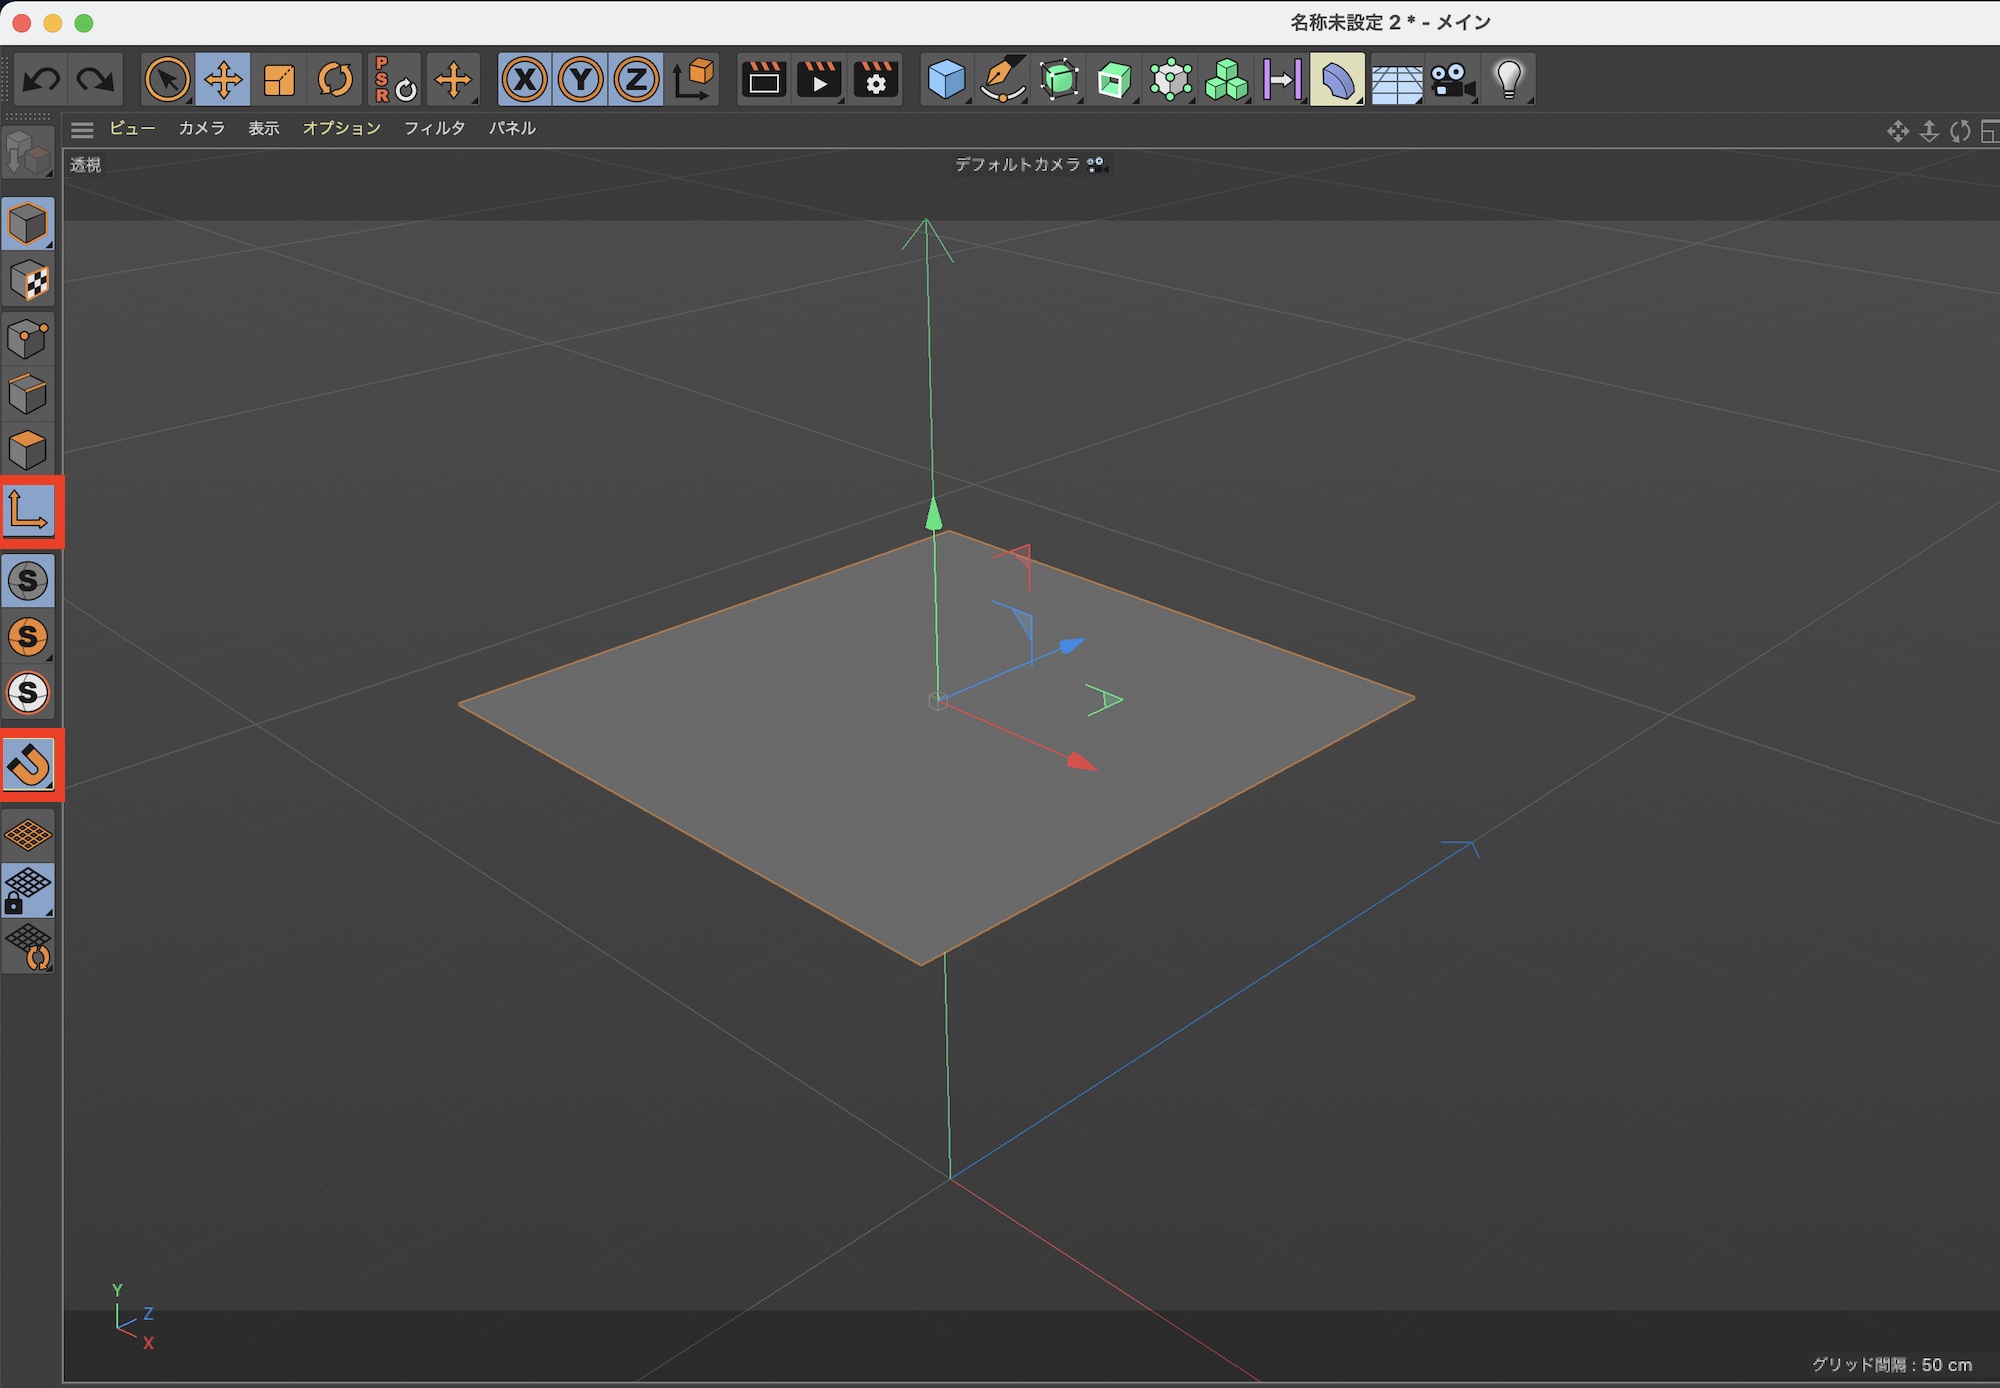Toggle Y axis lock

click(x=581, y=79)
